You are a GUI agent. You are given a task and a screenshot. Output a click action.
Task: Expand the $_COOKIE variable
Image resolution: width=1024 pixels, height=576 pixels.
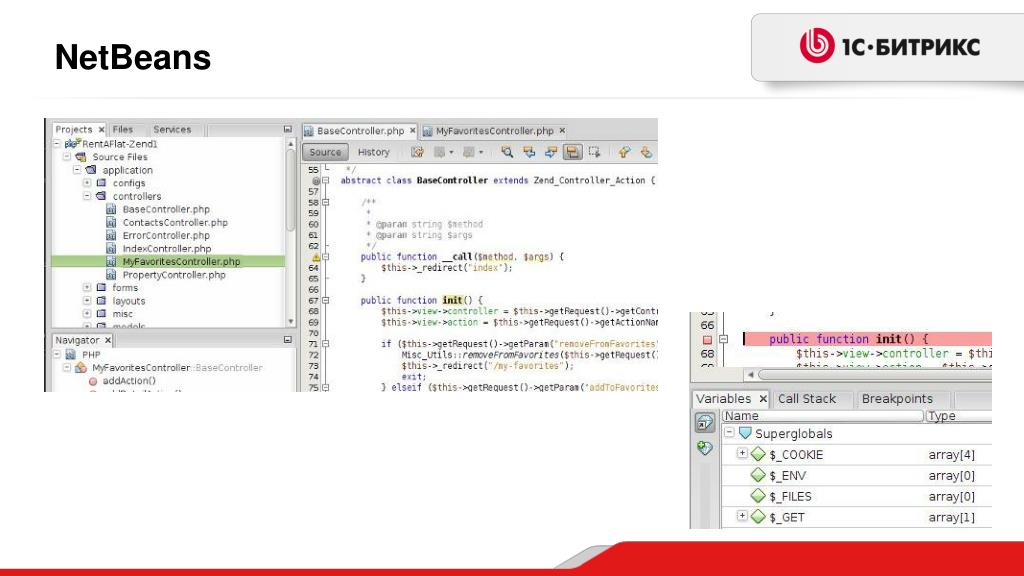(742, 453)
